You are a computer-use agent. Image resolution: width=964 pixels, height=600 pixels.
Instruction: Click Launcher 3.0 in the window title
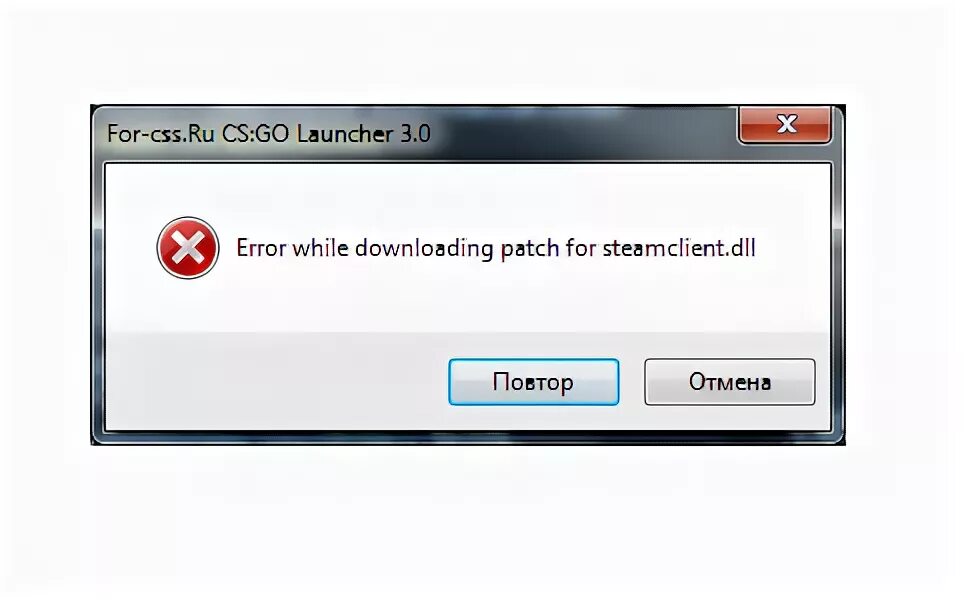pos(363,133)
